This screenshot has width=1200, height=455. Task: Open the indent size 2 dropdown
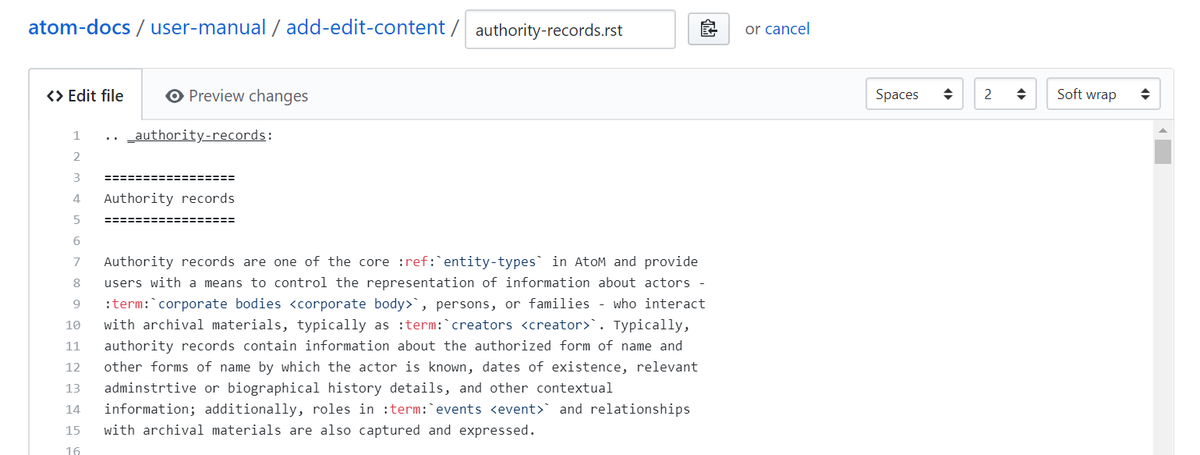click(x=1005, y=94)
